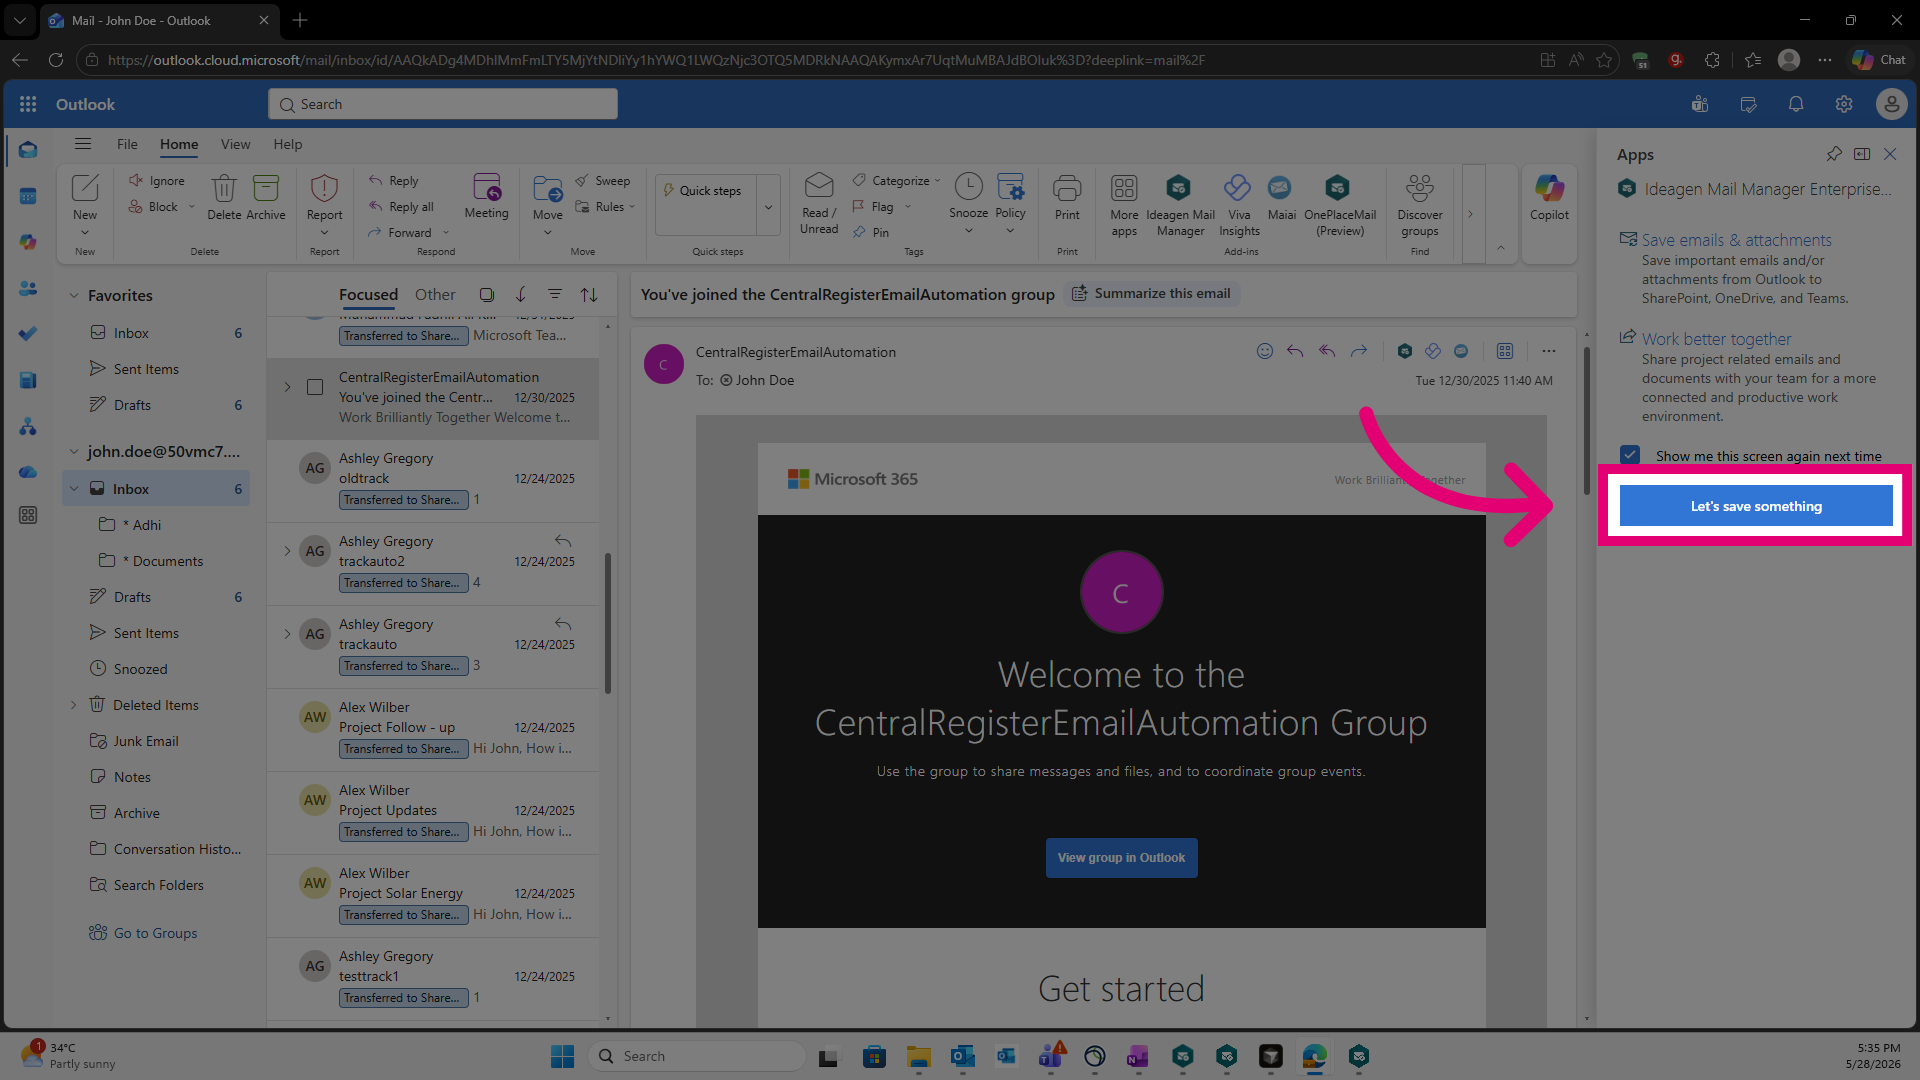Collapse the john.doe account folders

click(73, 452)
